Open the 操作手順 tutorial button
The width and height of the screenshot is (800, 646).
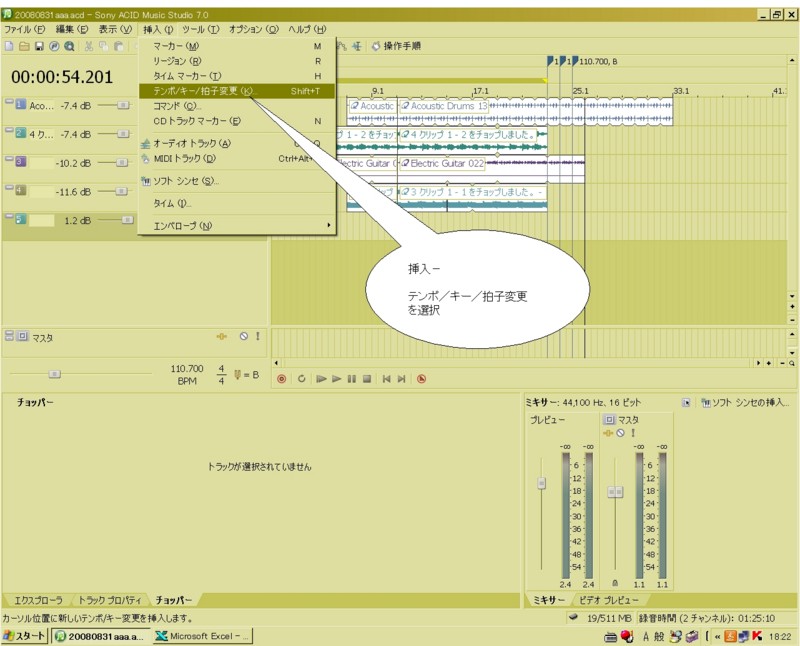pos(396,46)
